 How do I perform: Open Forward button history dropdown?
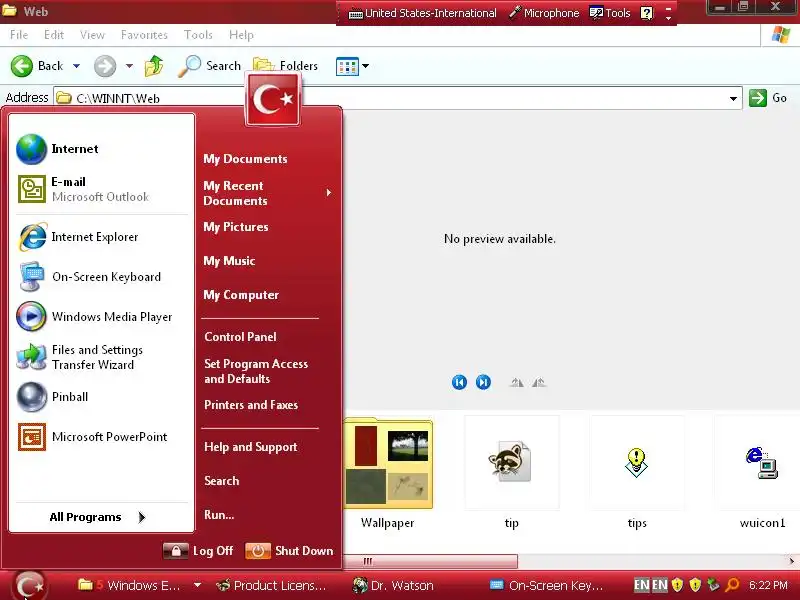(x=129, y=66)
